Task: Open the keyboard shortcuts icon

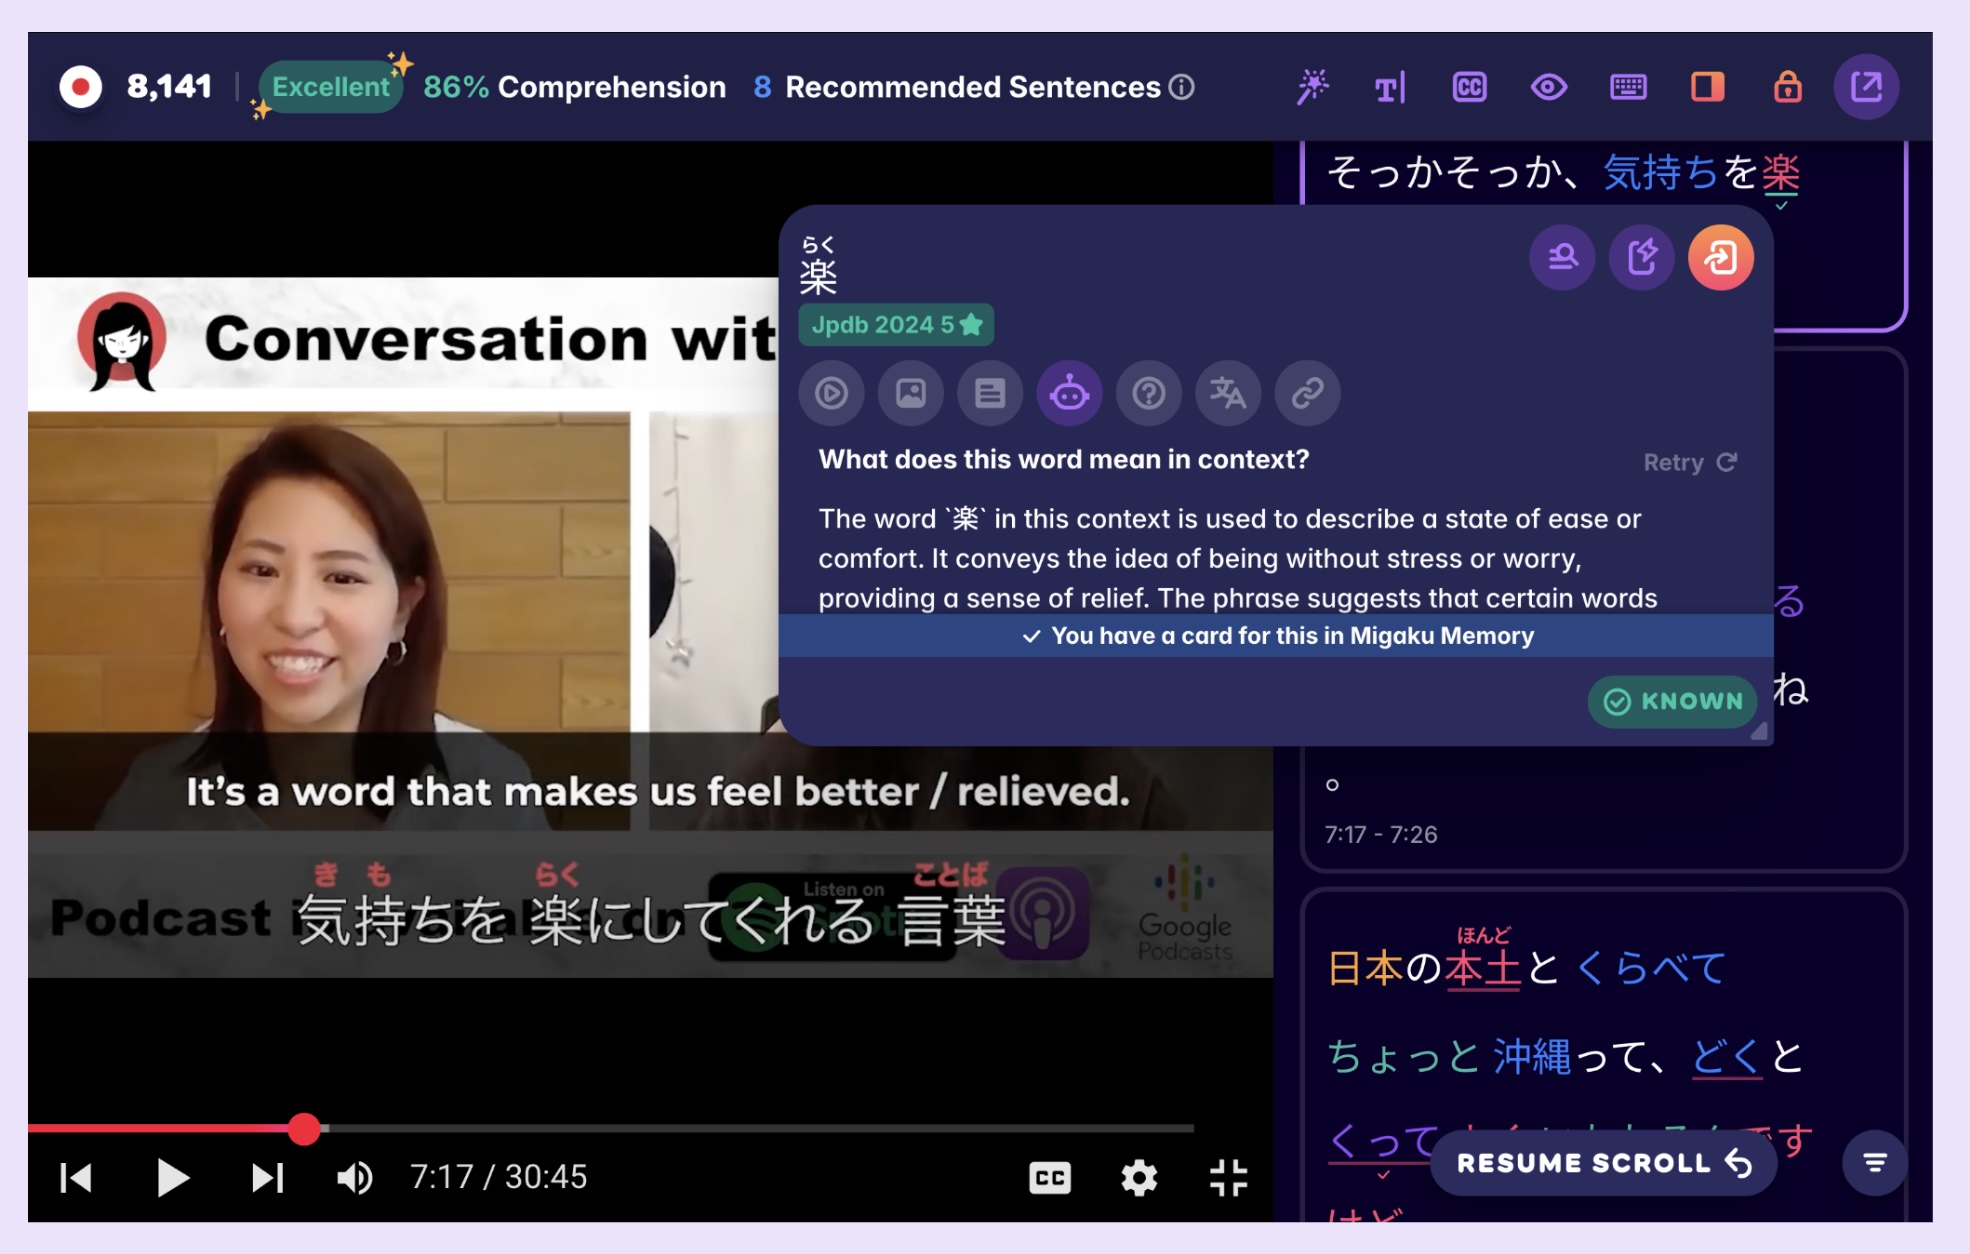Action: pos(1628,88)
